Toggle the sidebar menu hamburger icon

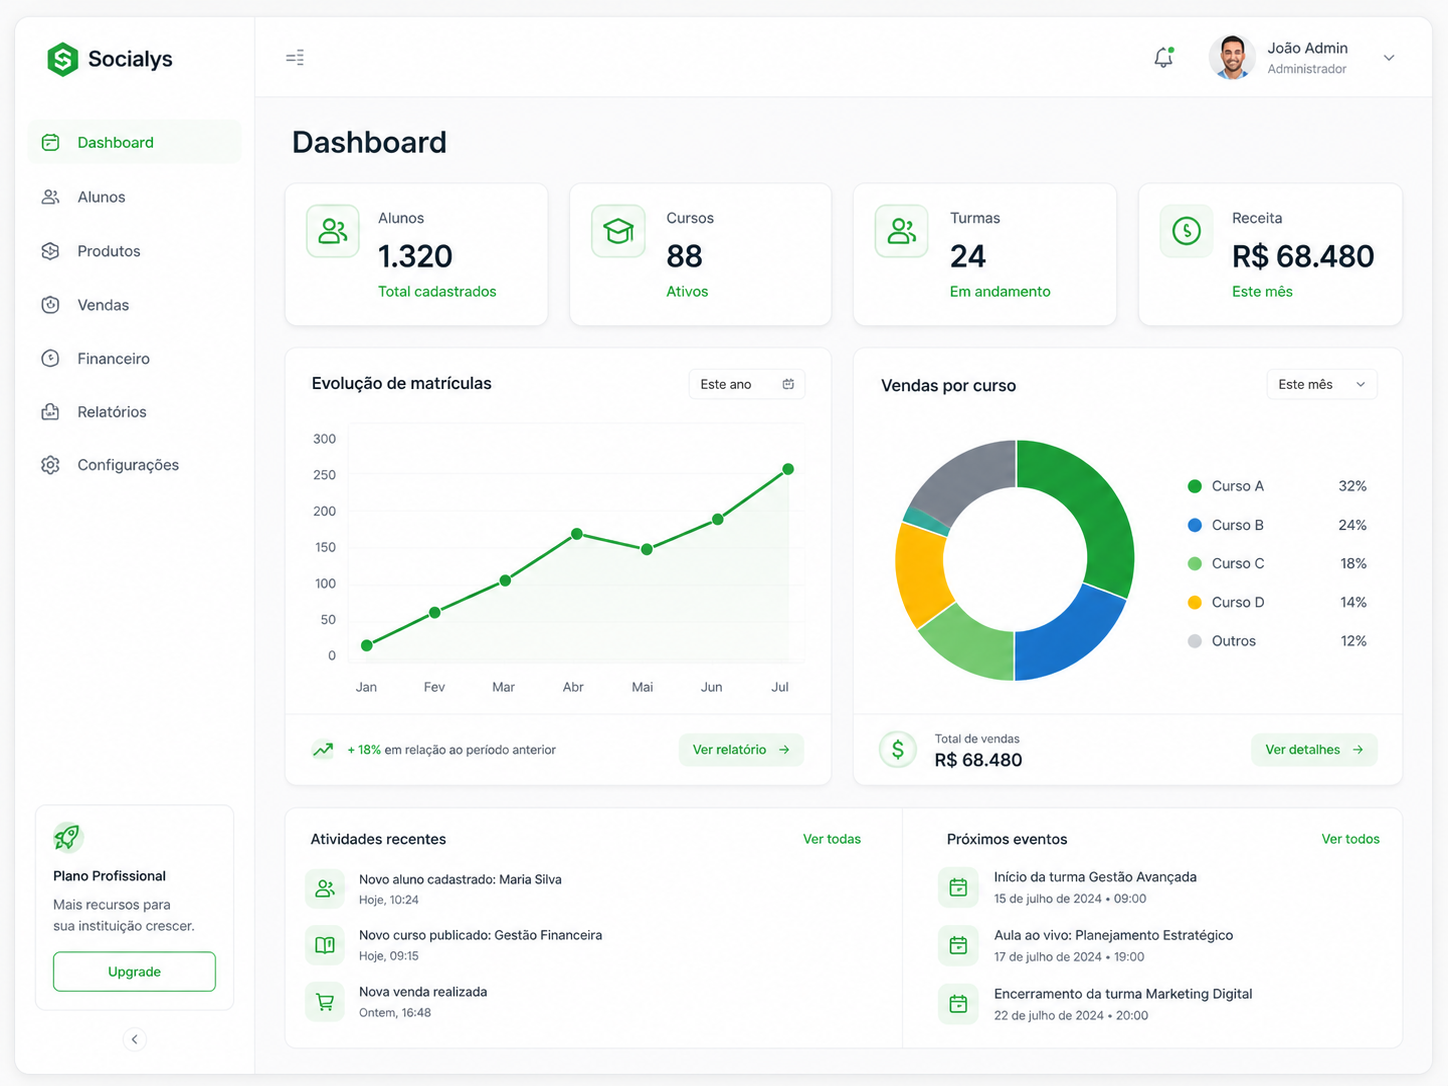(295, 58)
